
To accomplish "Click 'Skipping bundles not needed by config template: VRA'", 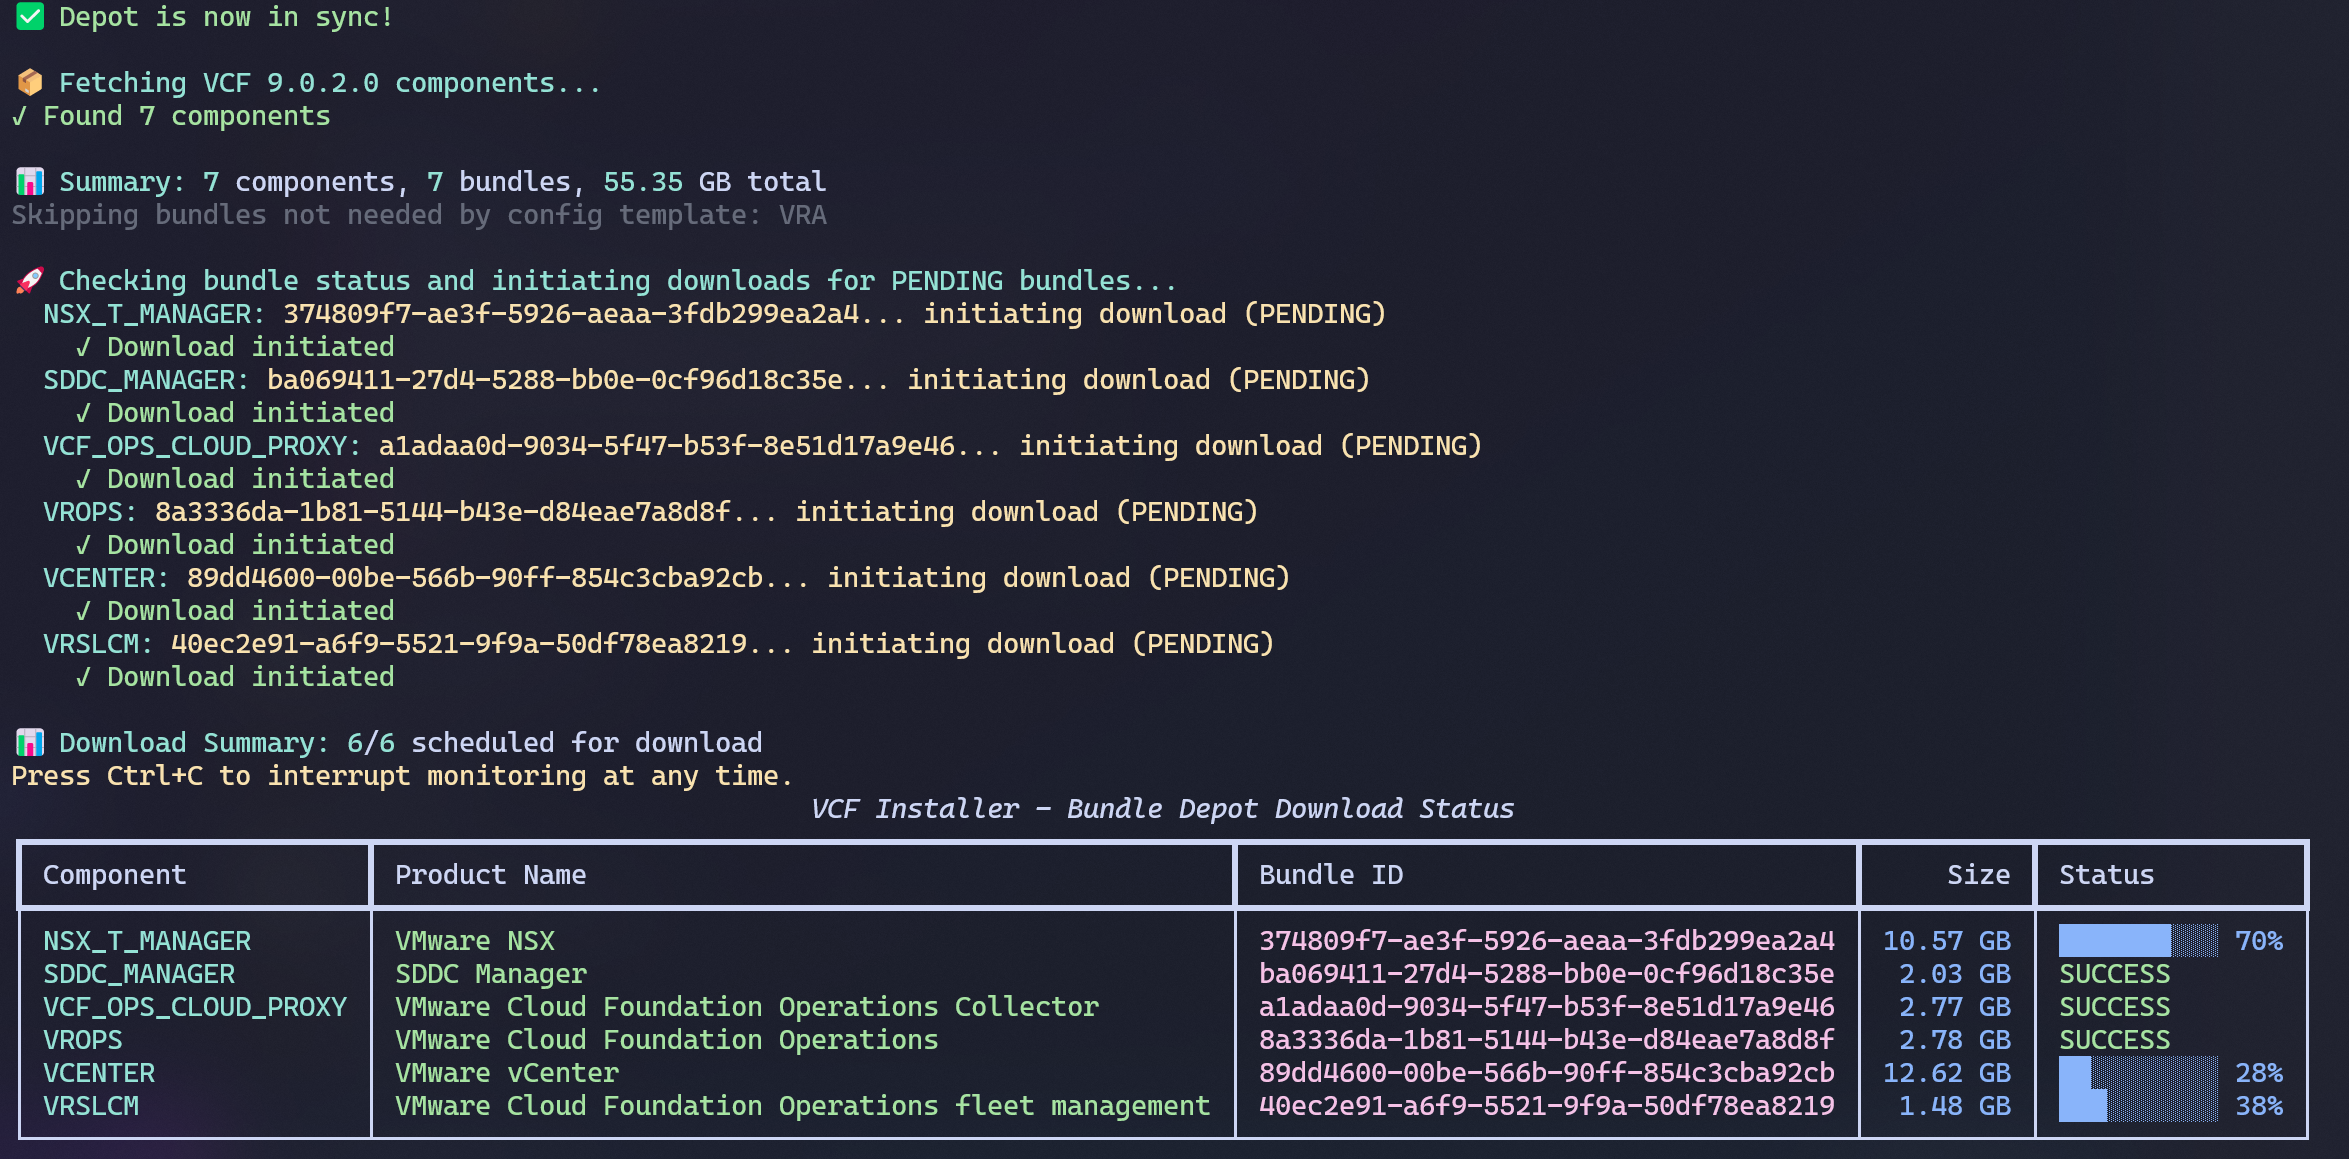I will (x=418, y=215).
